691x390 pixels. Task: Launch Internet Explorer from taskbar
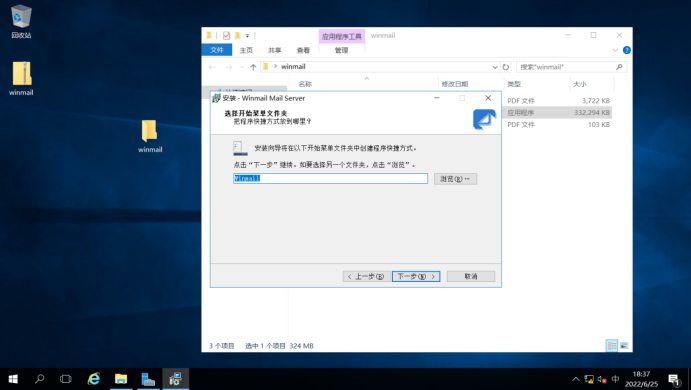tap(94, 379)
